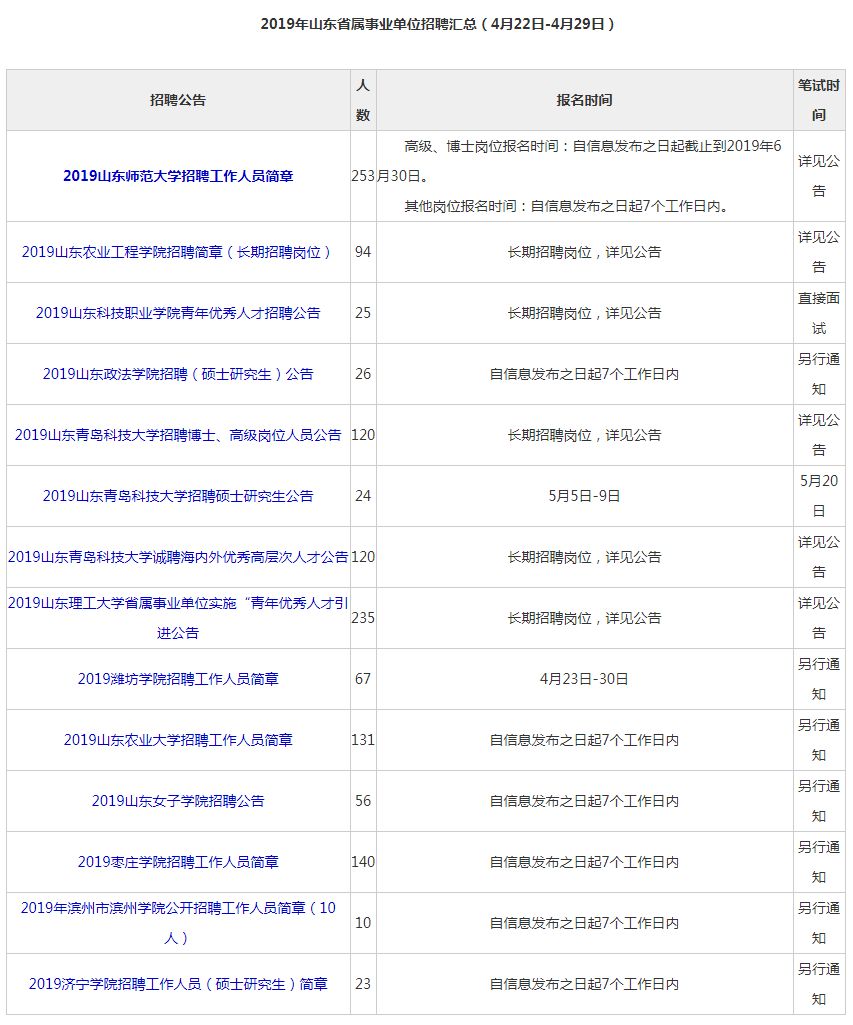The image size is (853, 1025).
Task: Select headcount cell 25 for 山东科技职业学院
Action: pyautogui.click(x=363, y=312)
